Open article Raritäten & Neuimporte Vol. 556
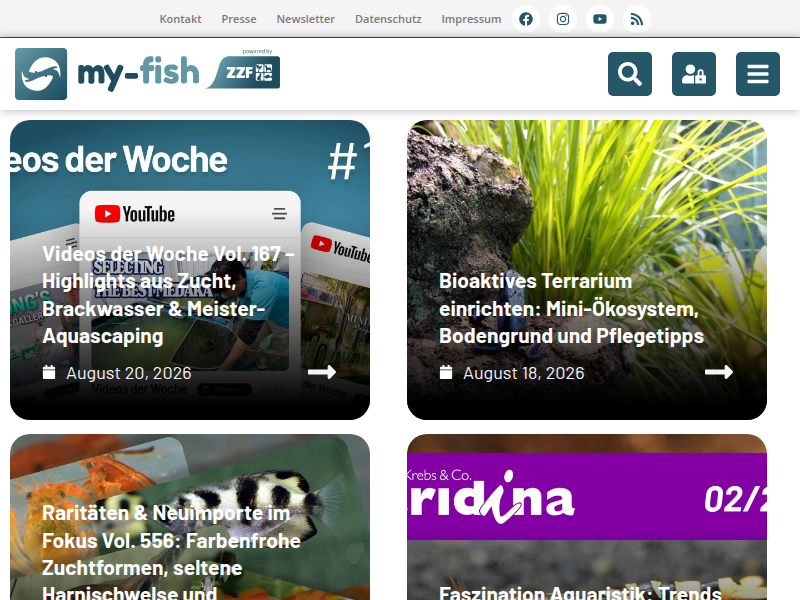Screen dimensions: 800x600 pos(171,554)
